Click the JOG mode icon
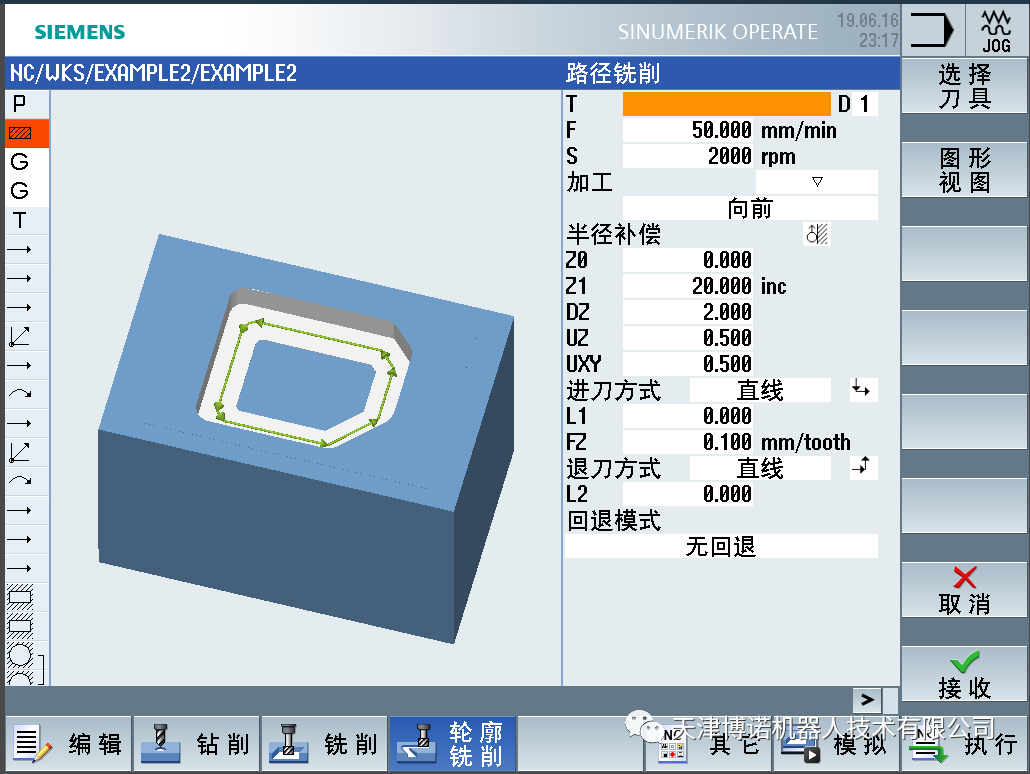Viewport: 1030px width, 774px height. click(x=996, y=28)
